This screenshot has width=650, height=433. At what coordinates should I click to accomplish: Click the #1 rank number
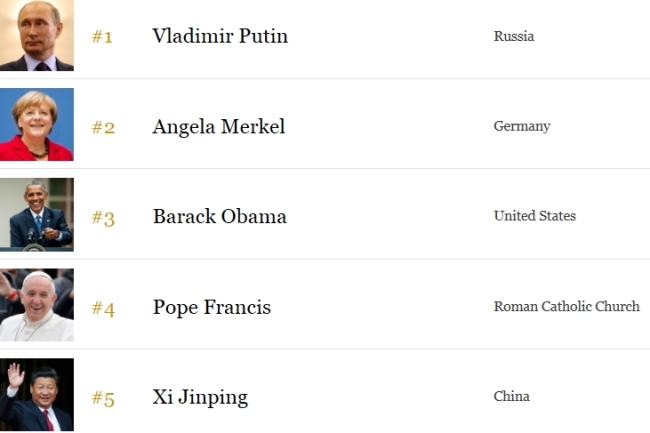102,37
